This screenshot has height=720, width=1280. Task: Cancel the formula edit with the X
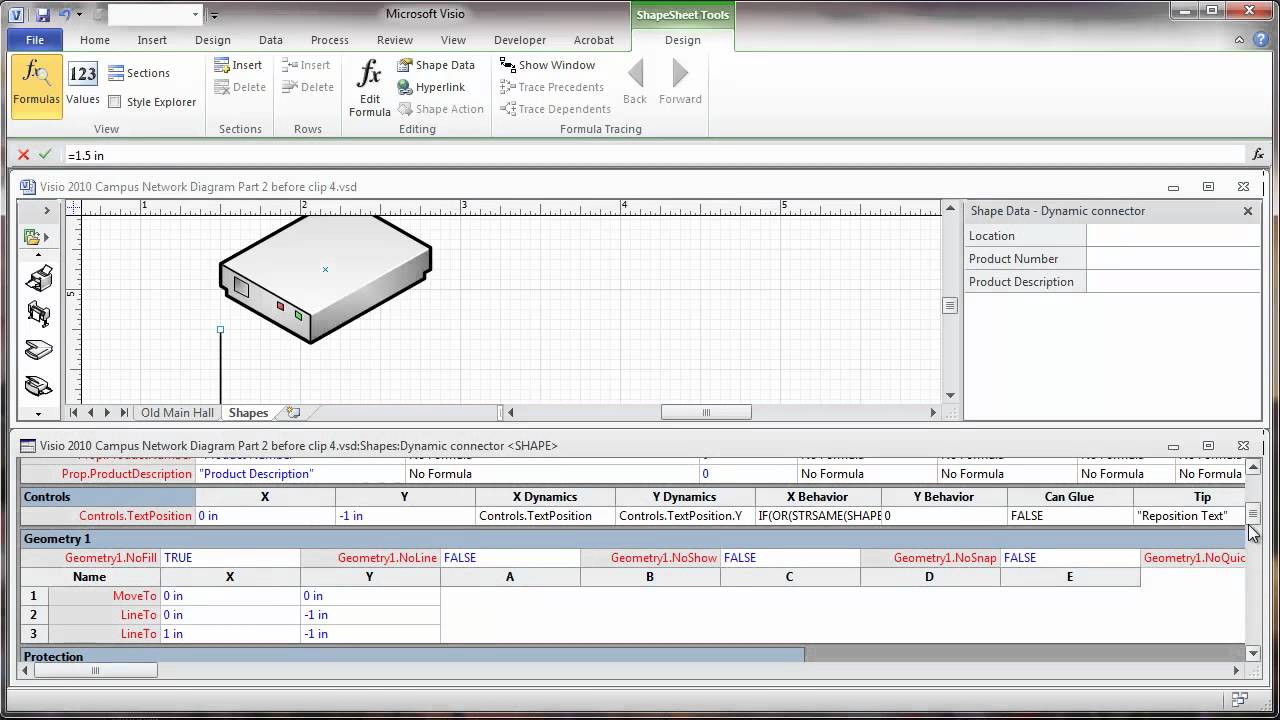[x=23, y=155]
